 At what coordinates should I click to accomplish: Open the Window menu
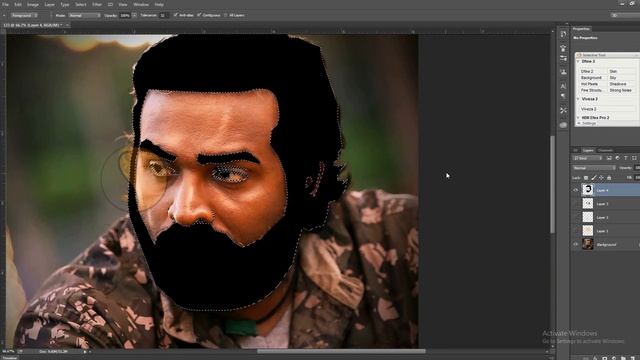pyautogui.click(x=141, y=4)
